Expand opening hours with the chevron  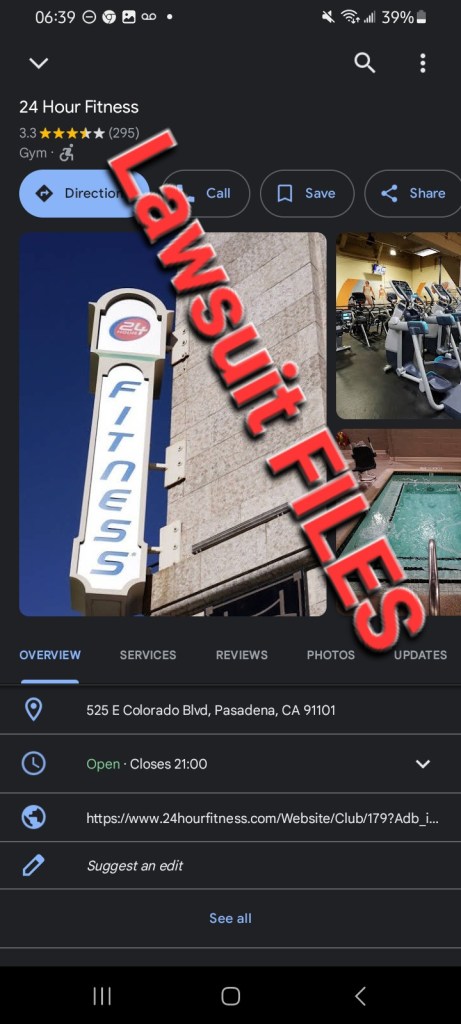[423, 764]
